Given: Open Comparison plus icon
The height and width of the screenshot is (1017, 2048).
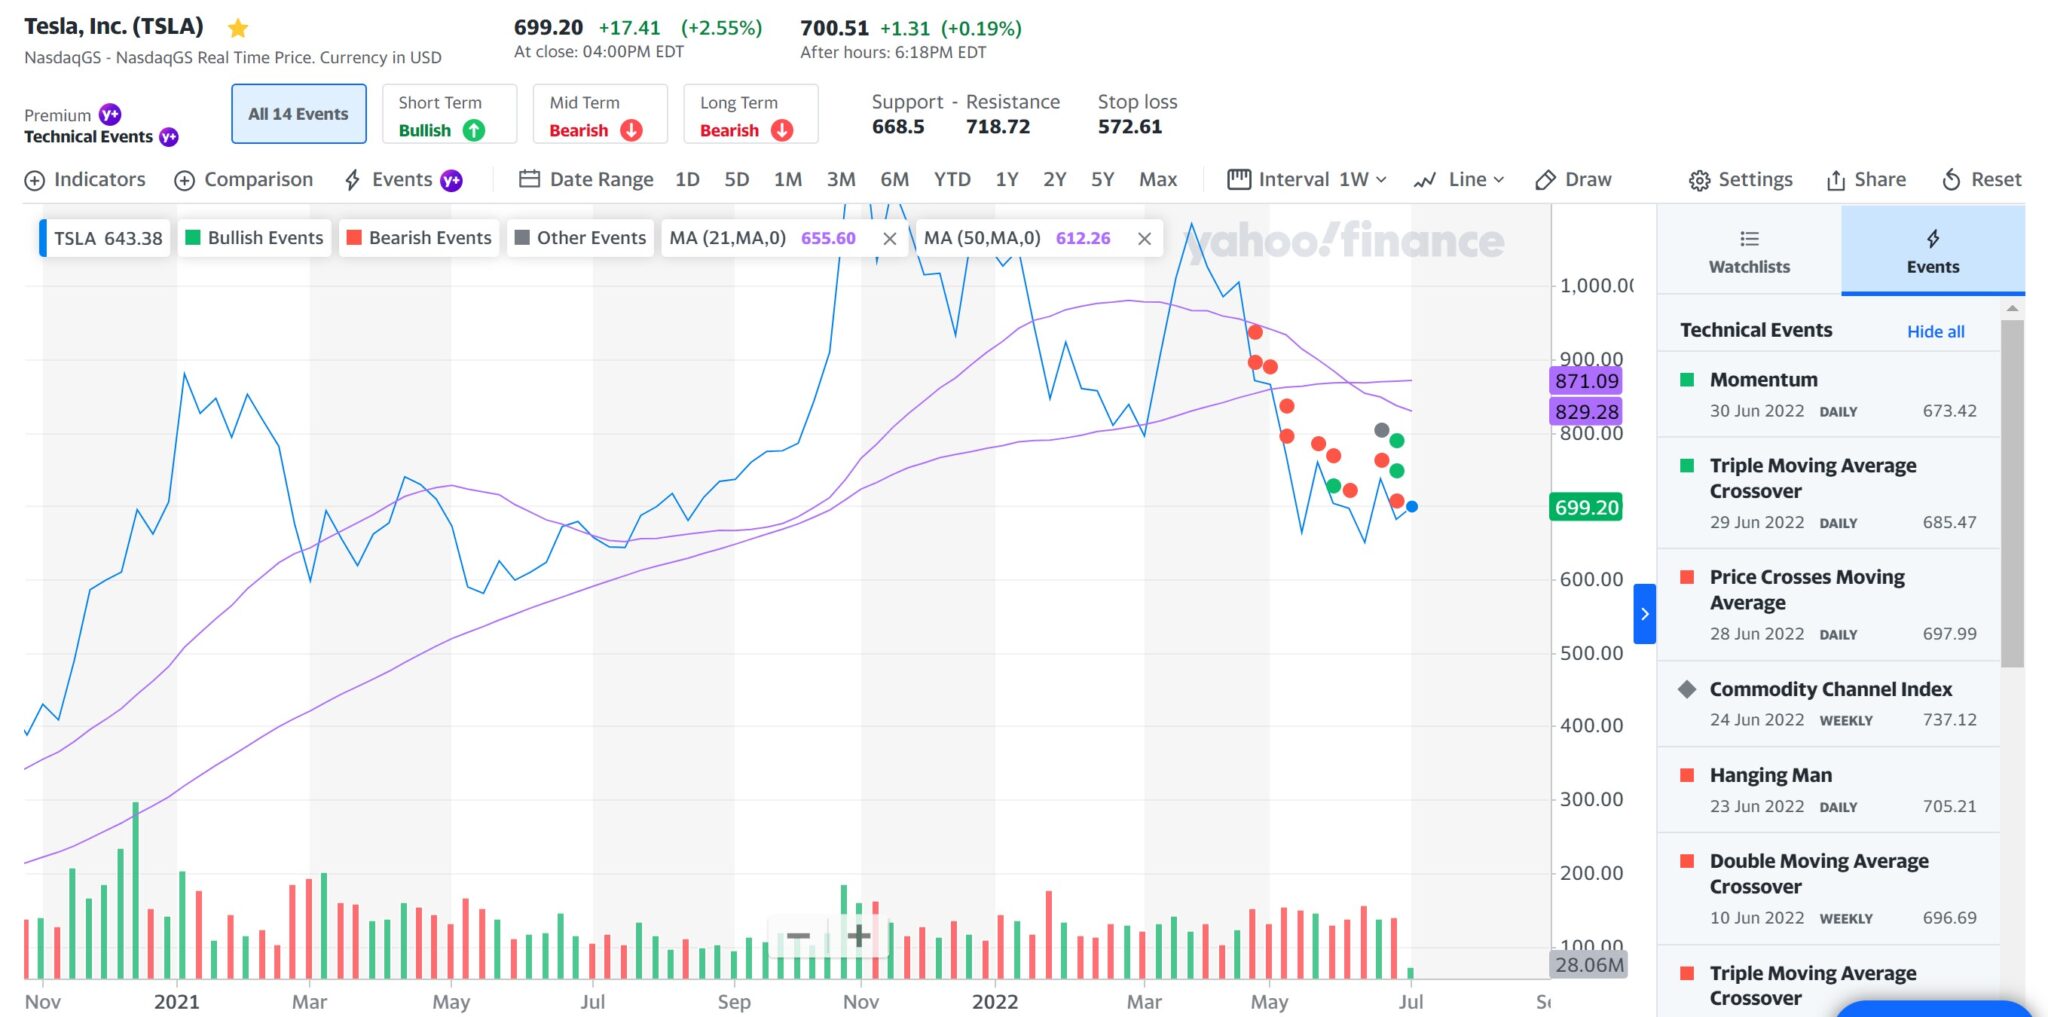Looking at the screenshot, I should click(184, 181).
